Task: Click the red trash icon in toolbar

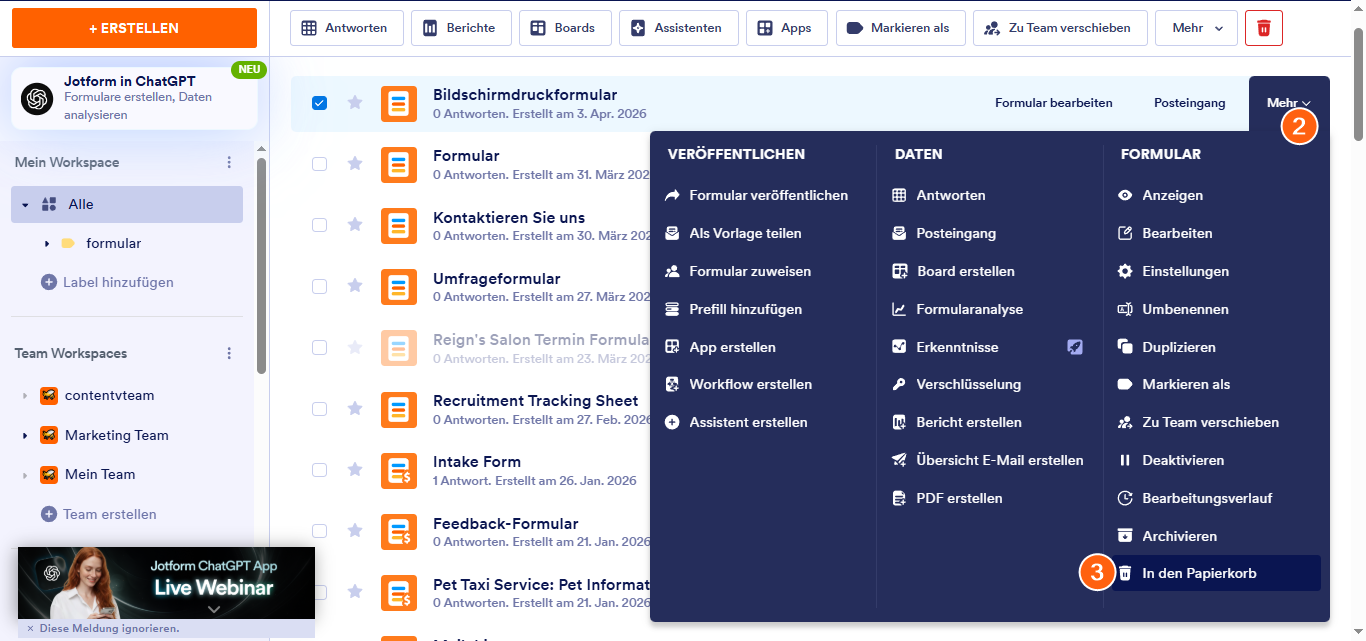Action: tap(1263, 28)
